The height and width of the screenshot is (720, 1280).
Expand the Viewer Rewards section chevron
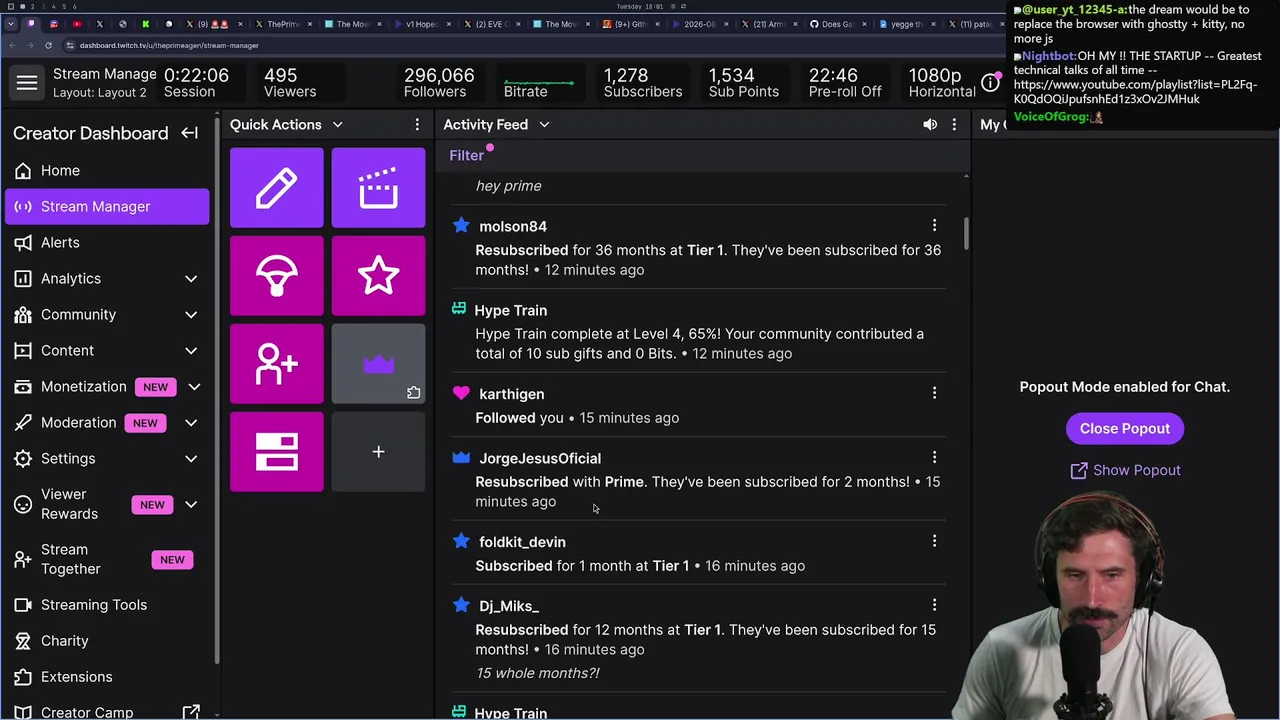[x=191, y=504]
